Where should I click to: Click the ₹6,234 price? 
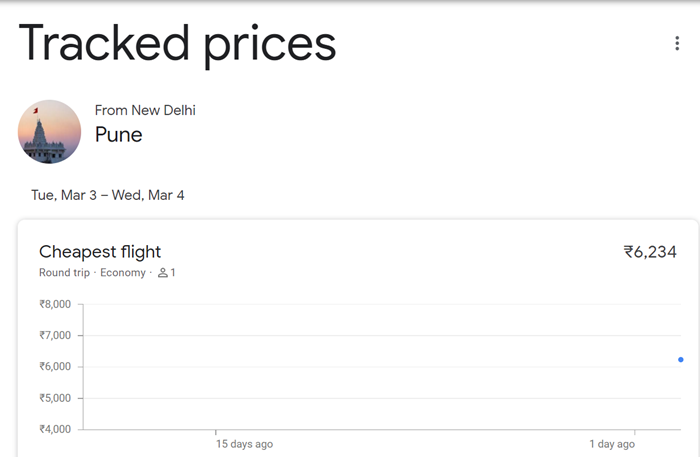click(x=650, y=252)
